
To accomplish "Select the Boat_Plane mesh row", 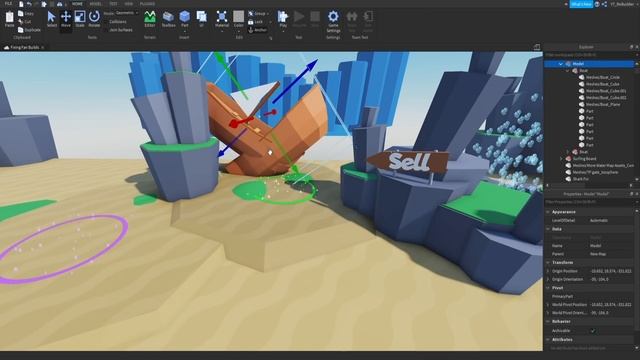I will 603,104.
